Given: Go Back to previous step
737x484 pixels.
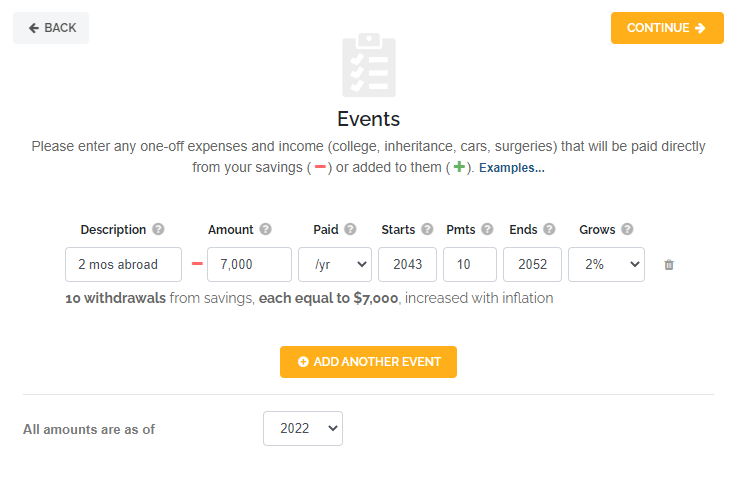Looking at the screenshot, I should pyautogui.click(x=51, y=28).
